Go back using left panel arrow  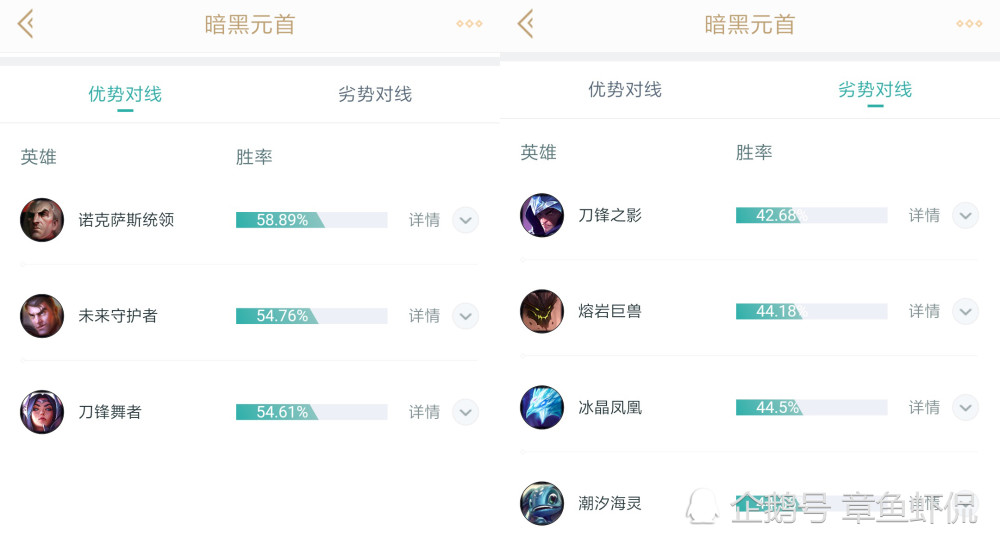click(x=26, y=25)
